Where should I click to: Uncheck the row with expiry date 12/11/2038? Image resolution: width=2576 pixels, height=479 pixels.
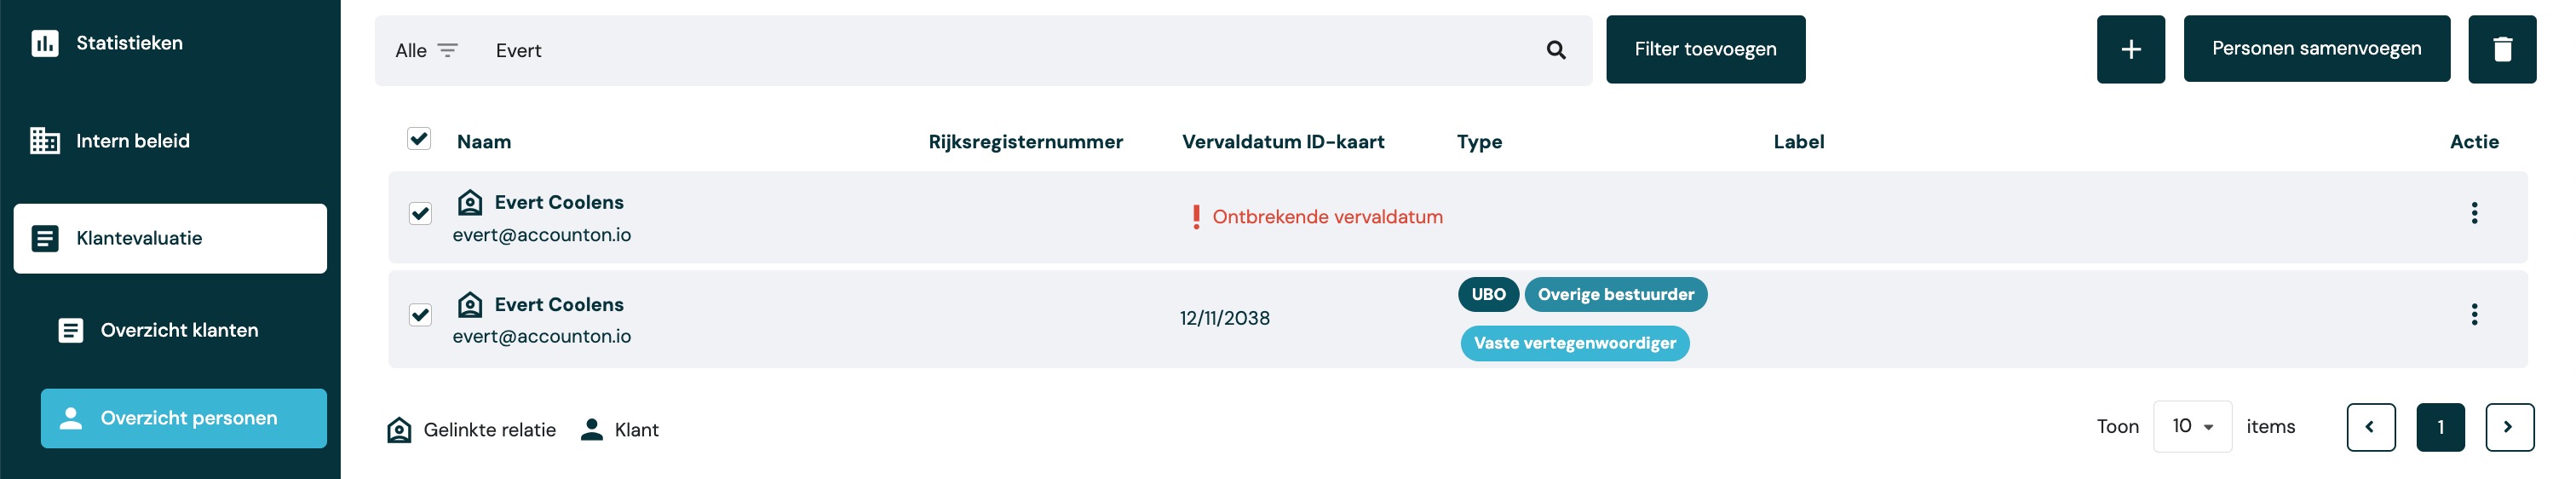(x=420, y=315)
